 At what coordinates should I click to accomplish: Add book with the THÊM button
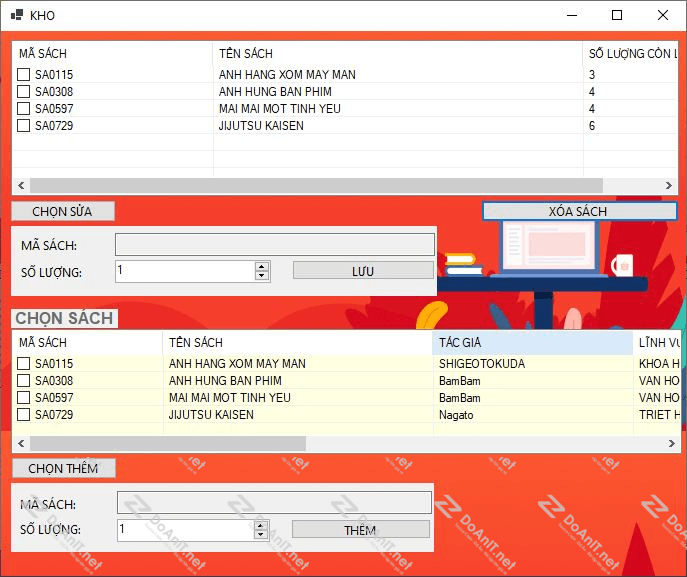[361, 529]
